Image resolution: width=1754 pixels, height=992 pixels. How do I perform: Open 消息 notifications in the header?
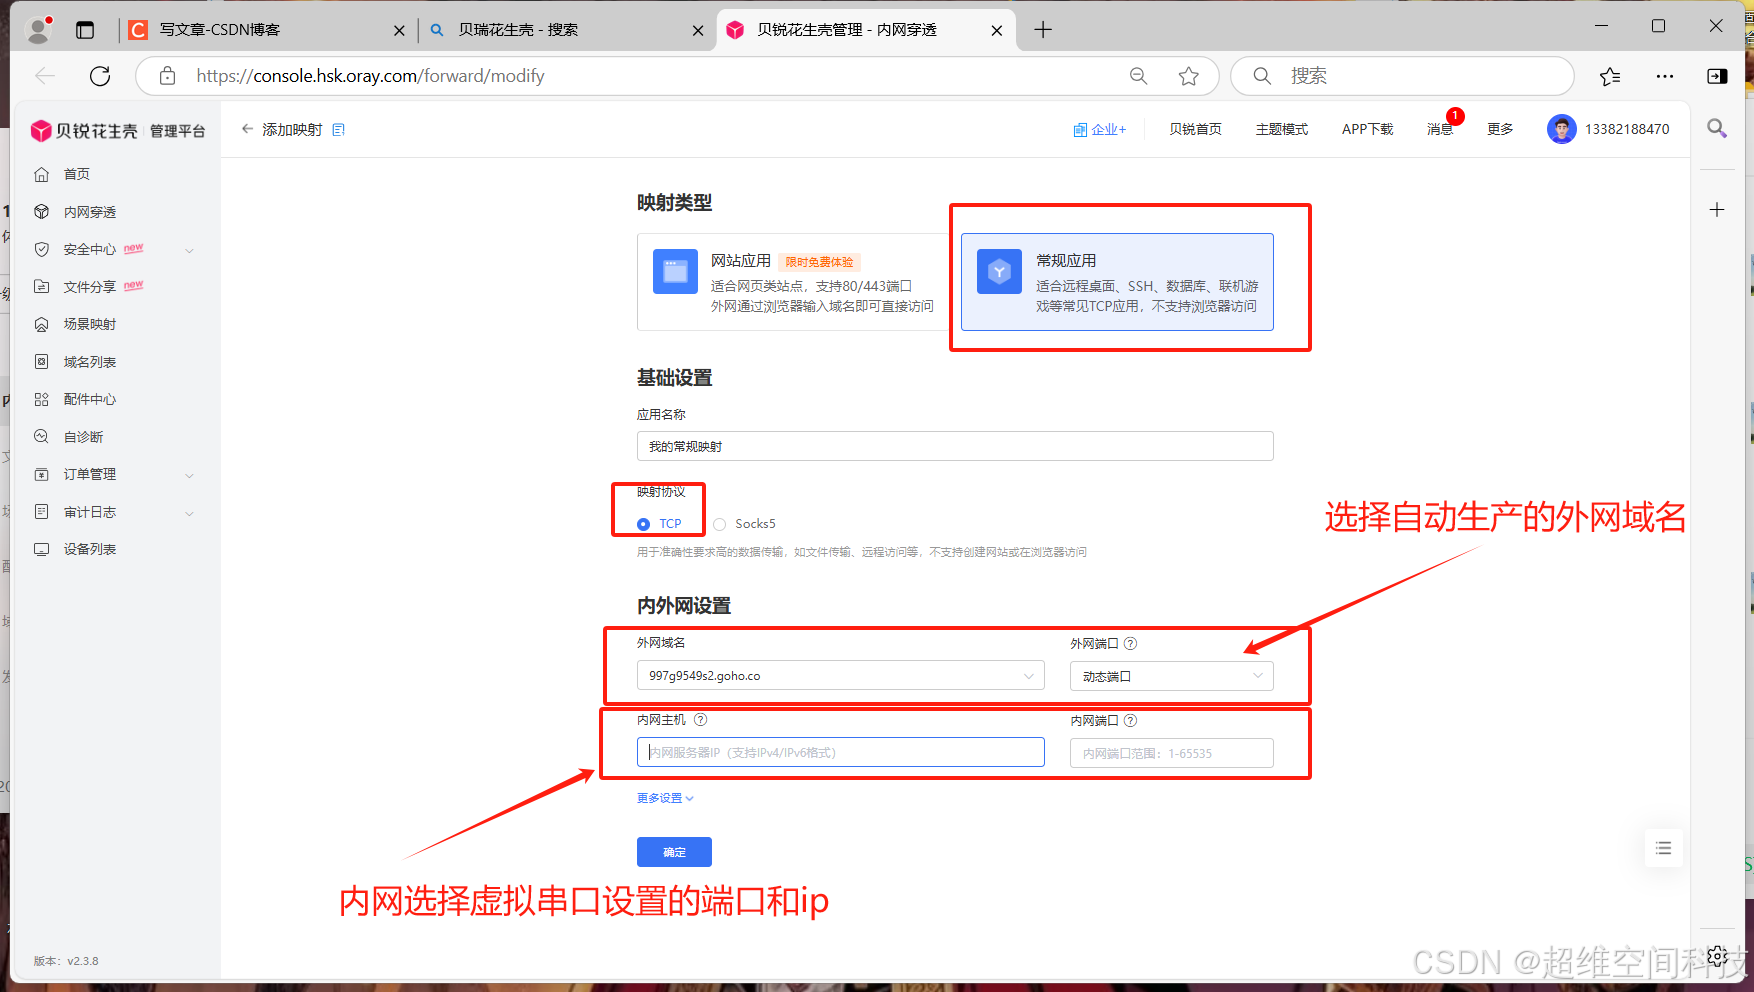click(1439, 129)
